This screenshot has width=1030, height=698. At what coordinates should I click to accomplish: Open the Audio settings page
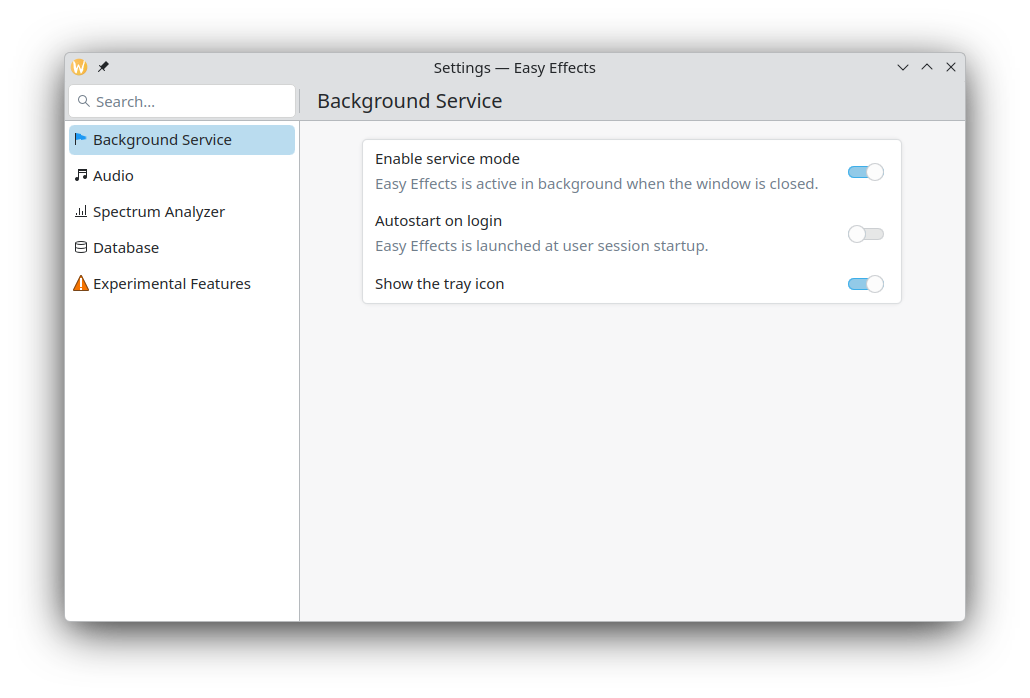click(x=113, y=176)
